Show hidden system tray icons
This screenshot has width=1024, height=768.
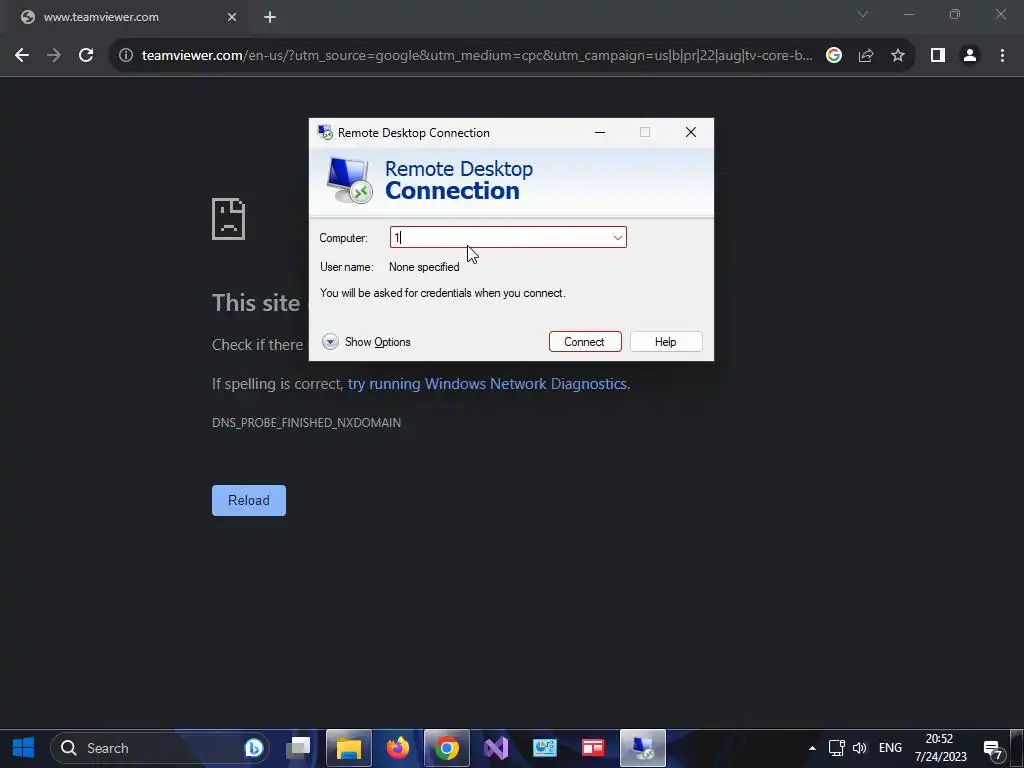pos(812,748)
